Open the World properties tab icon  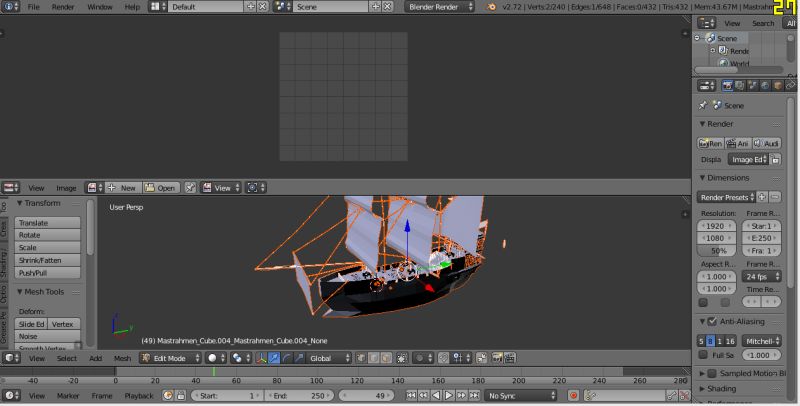[x=765, y=86]
